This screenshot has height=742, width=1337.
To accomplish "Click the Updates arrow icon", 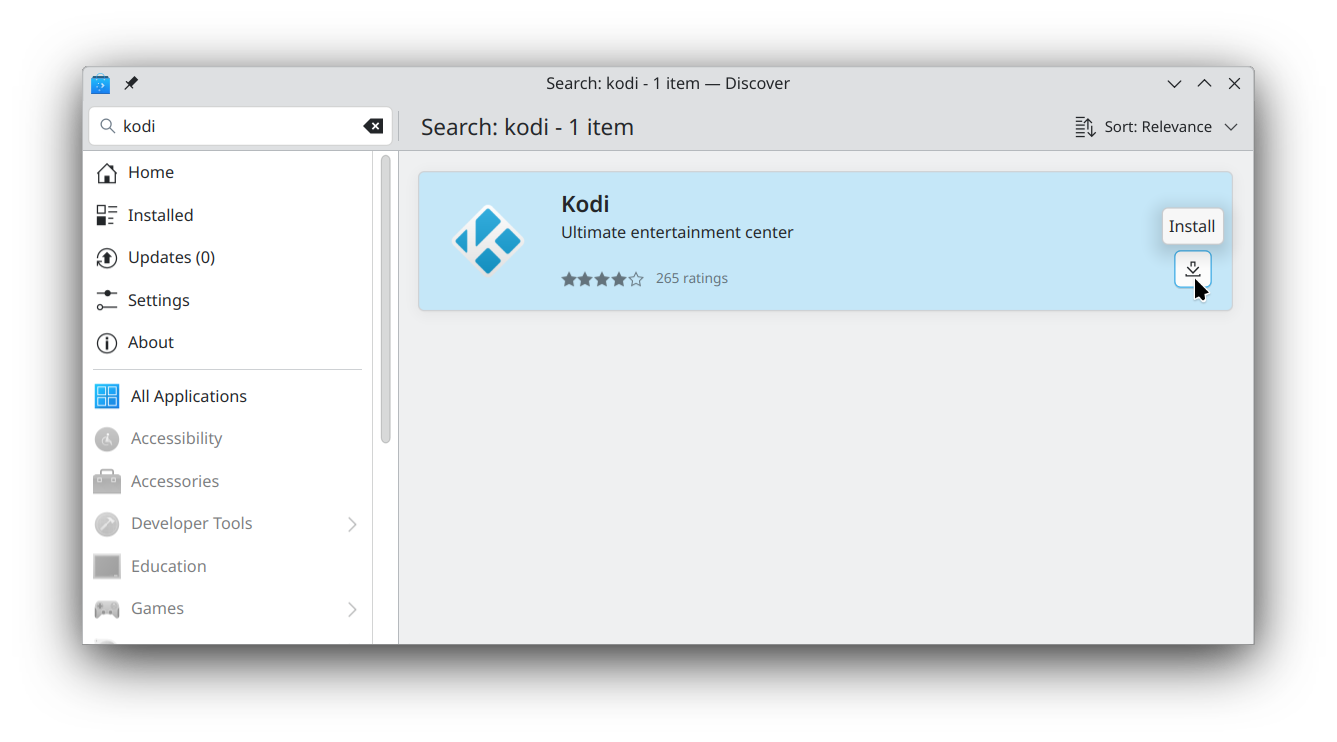I will pos(107,258).
